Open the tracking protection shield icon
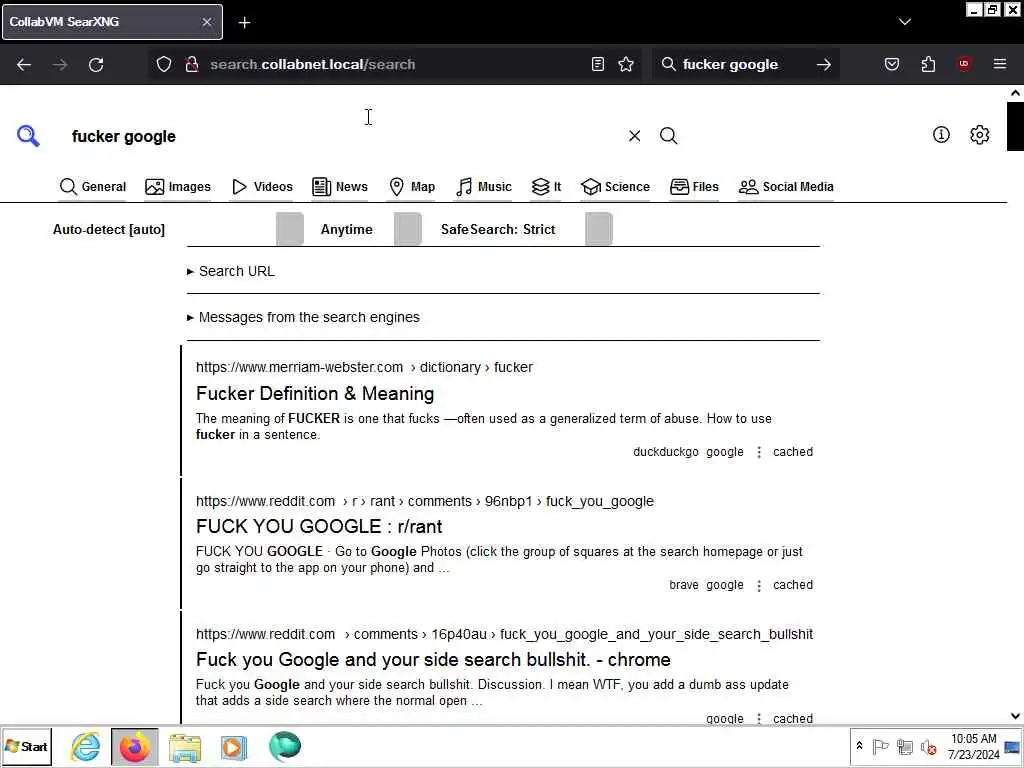 pyautogui.click(x=164, y=64)
